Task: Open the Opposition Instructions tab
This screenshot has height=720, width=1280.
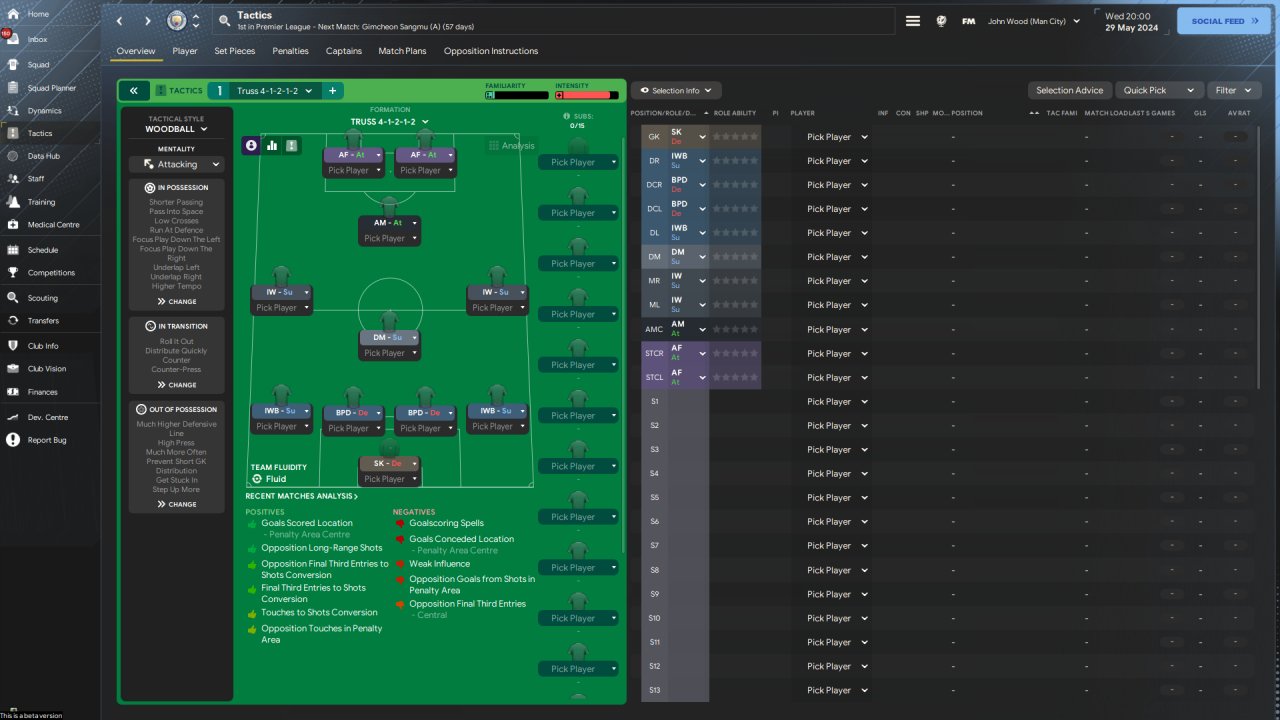Action: pos(491,51)
